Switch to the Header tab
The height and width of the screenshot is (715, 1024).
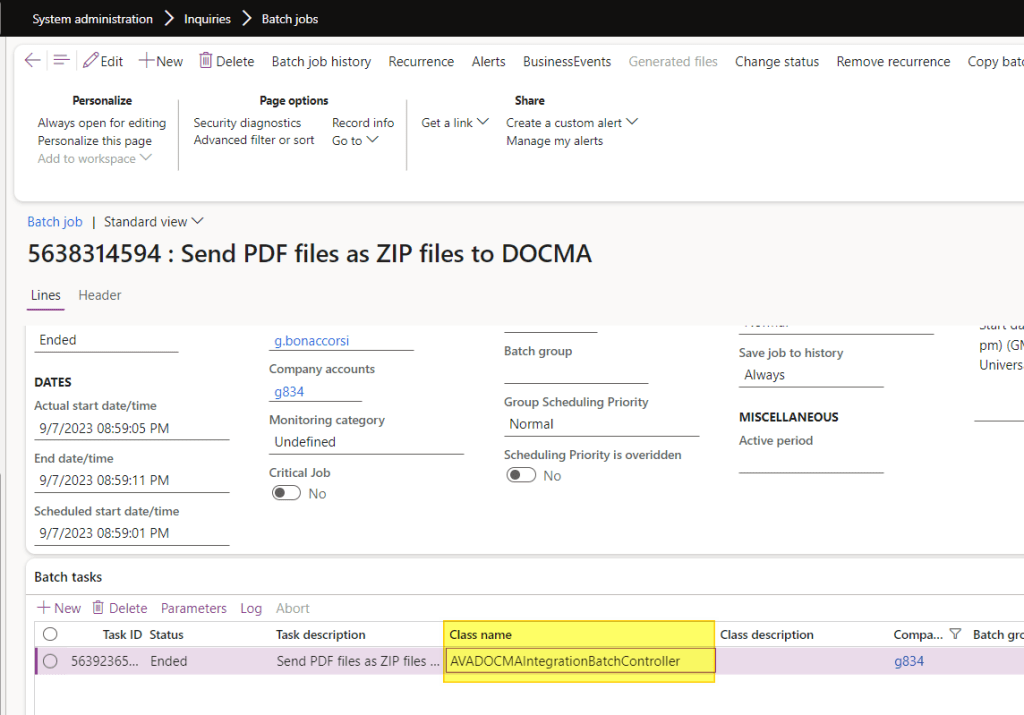100,295
